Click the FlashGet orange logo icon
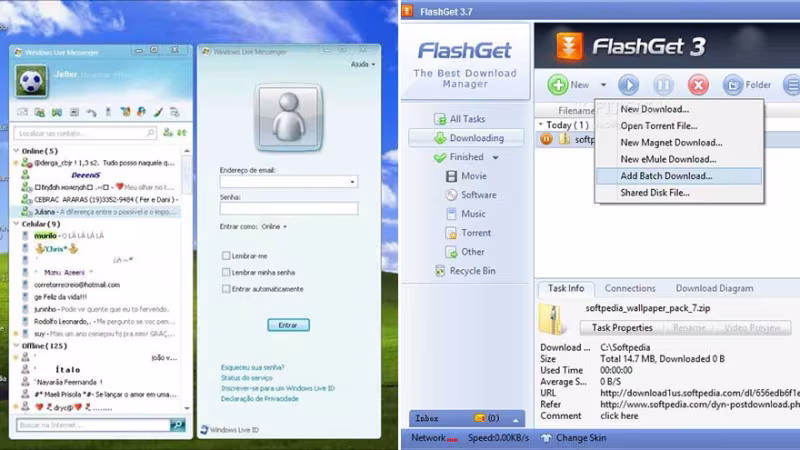 point(569,47)
